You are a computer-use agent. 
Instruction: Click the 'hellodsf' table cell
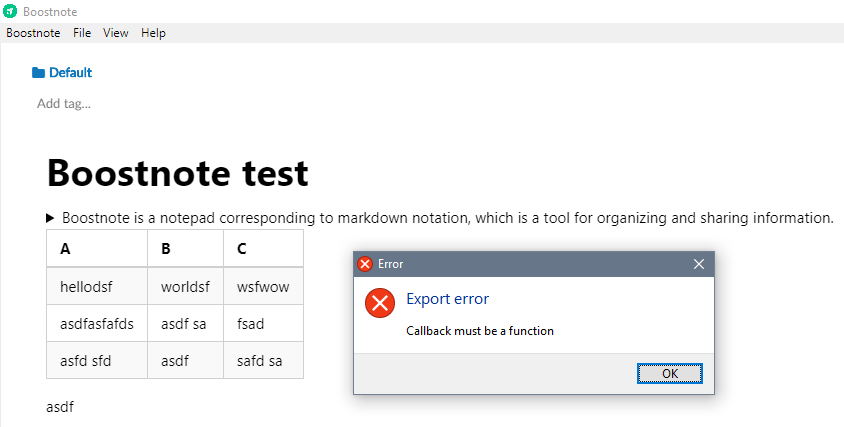pos(97,286)
